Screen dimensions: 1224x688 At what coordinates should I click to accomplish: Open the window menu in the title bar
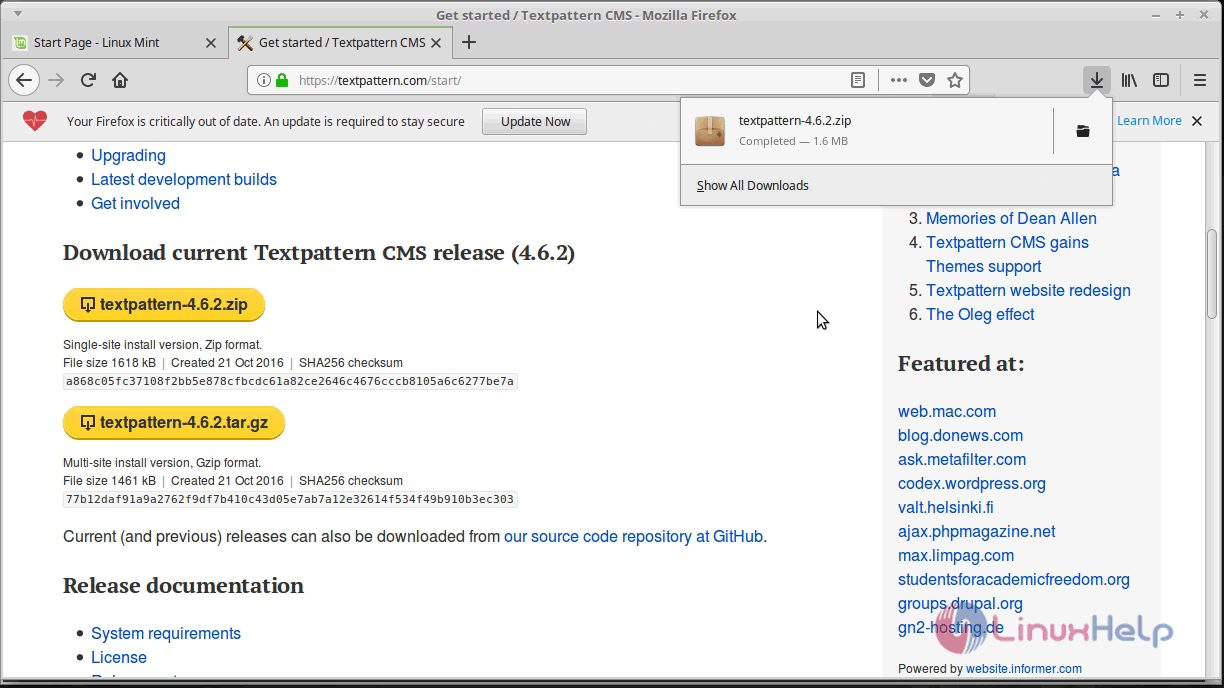click(x=19, y=14)
